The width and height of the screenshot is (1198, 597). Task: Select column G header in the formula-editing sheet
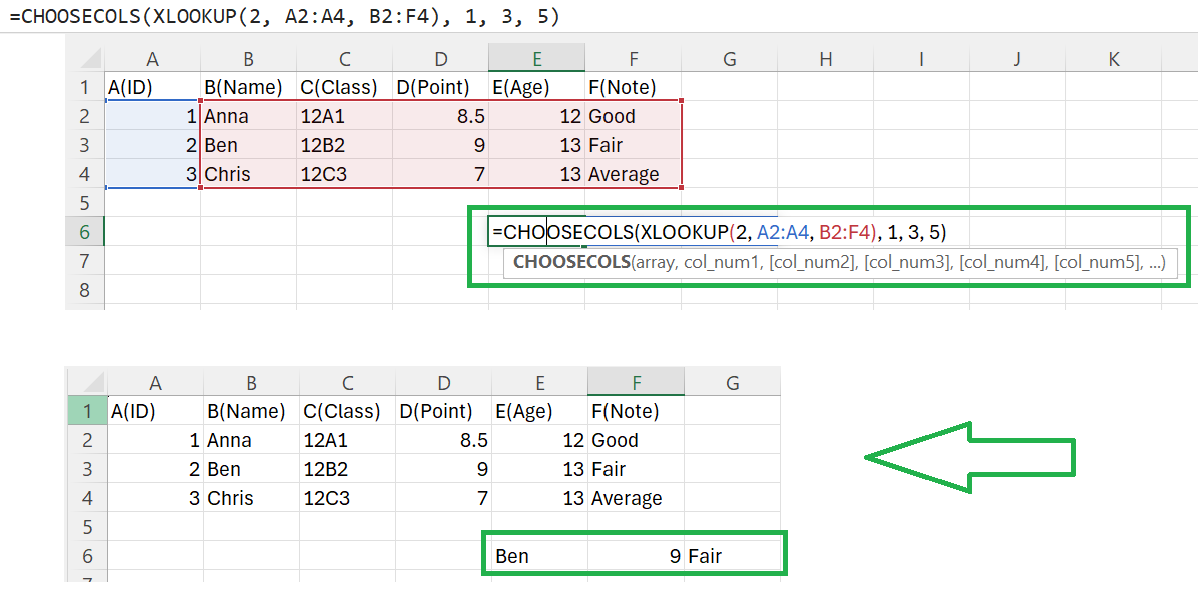tap(728, 59)
